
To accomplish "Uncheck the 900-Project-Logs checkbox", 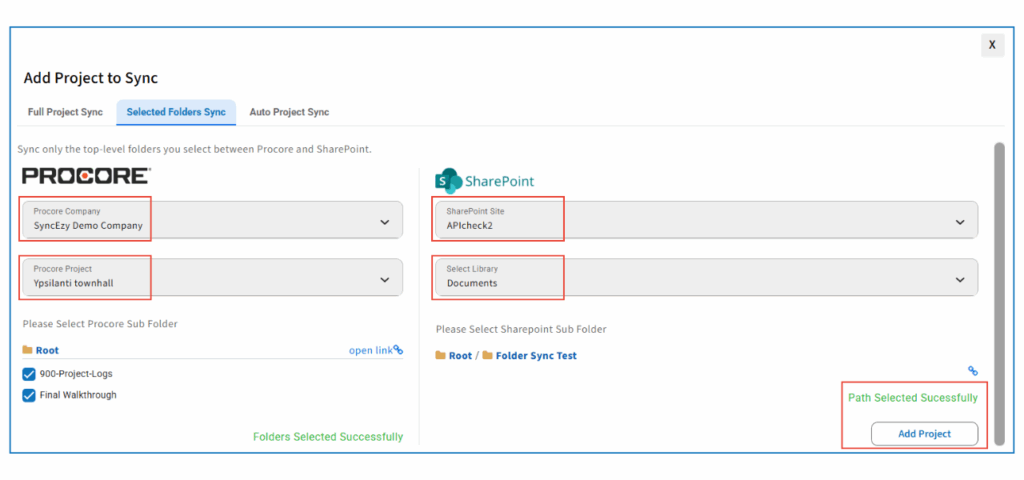I will 29,374.
